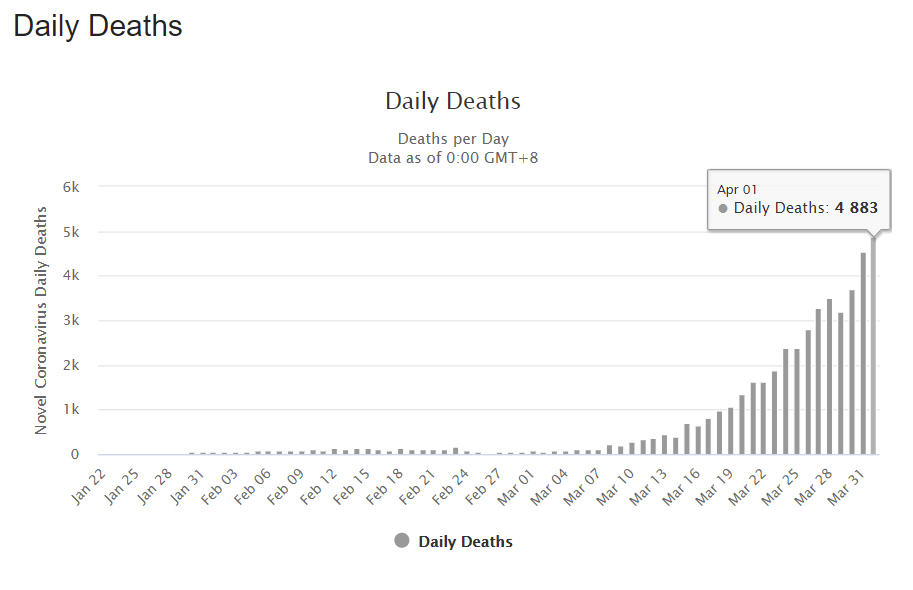Viewport: 913px width, 590px height.
Task: Click the Data as of 0:00 GMT+8 text
Action: pos(453,157)
